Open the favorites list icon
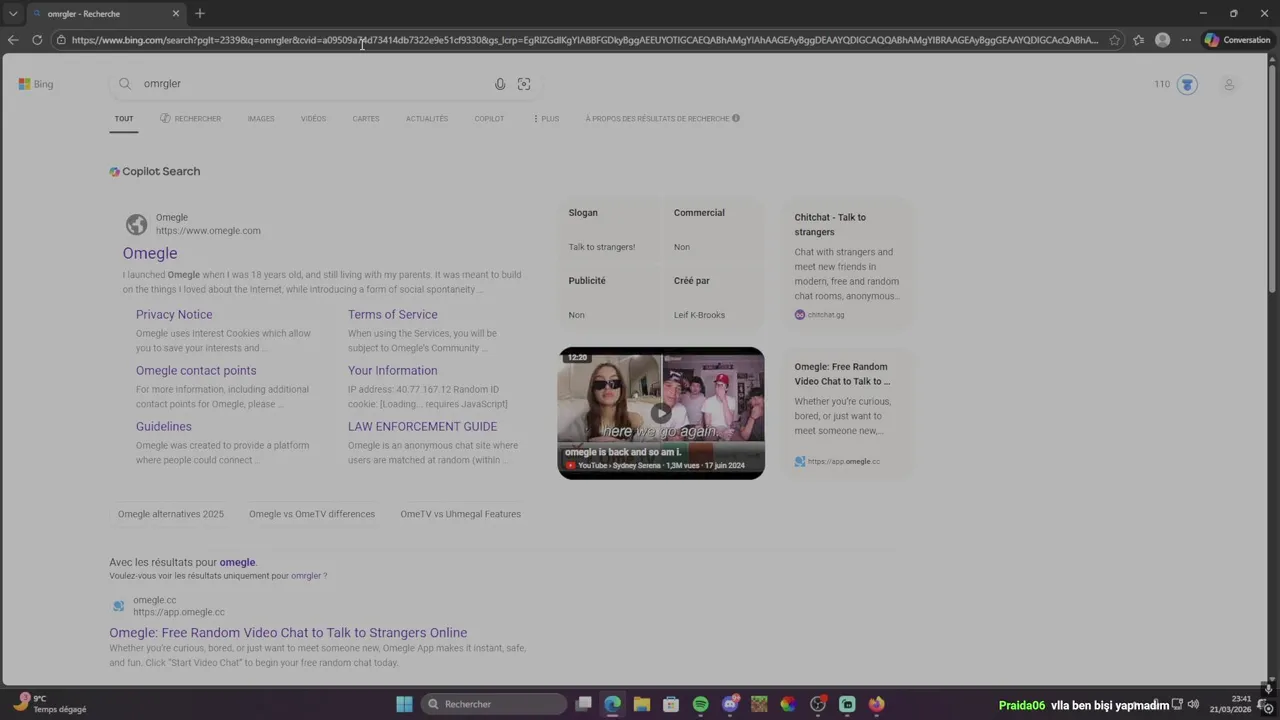Image resolution: width=1280 pixels, height=720 pixels. (1139, 40)
